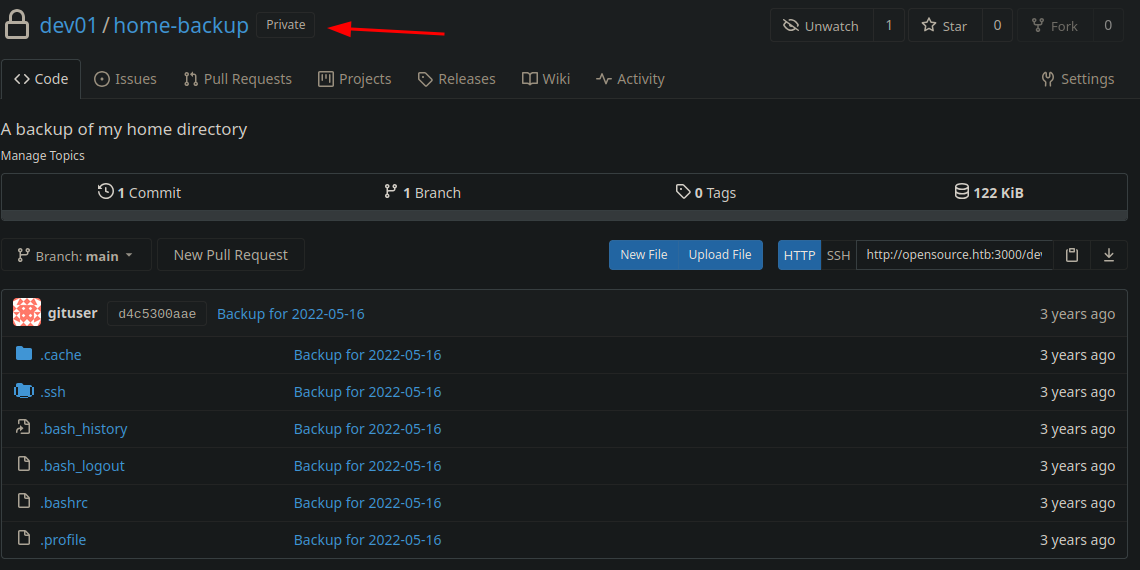Click the description 'A backup of my home directory'
The width and height of the screenshot is (1140, 570).
click(x=124, y=129)
